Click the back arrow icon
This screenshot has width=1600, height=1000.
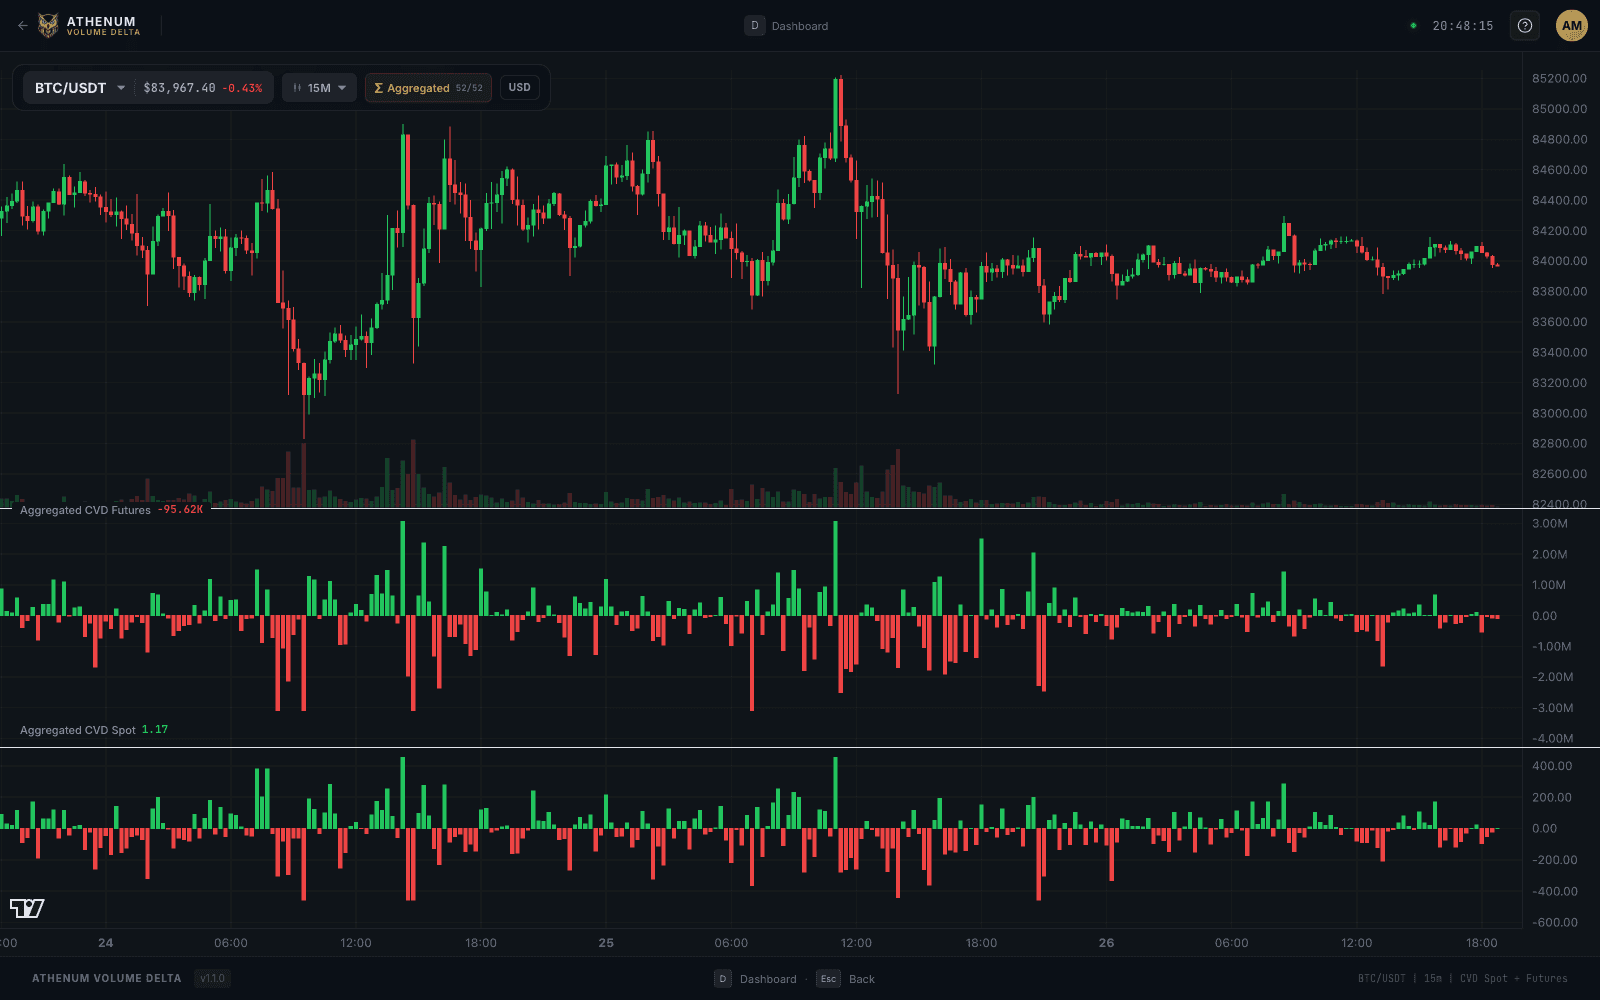(x=23, y=26)
